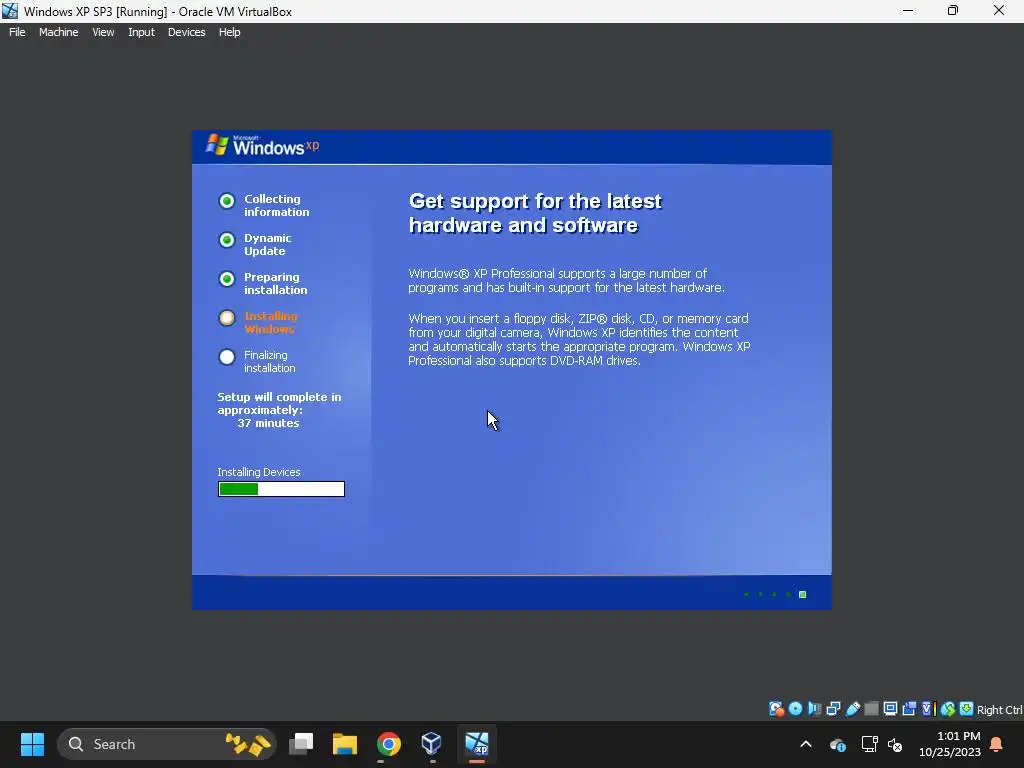
Task: Click the optical drive status icon
Action: click(795, 709)
